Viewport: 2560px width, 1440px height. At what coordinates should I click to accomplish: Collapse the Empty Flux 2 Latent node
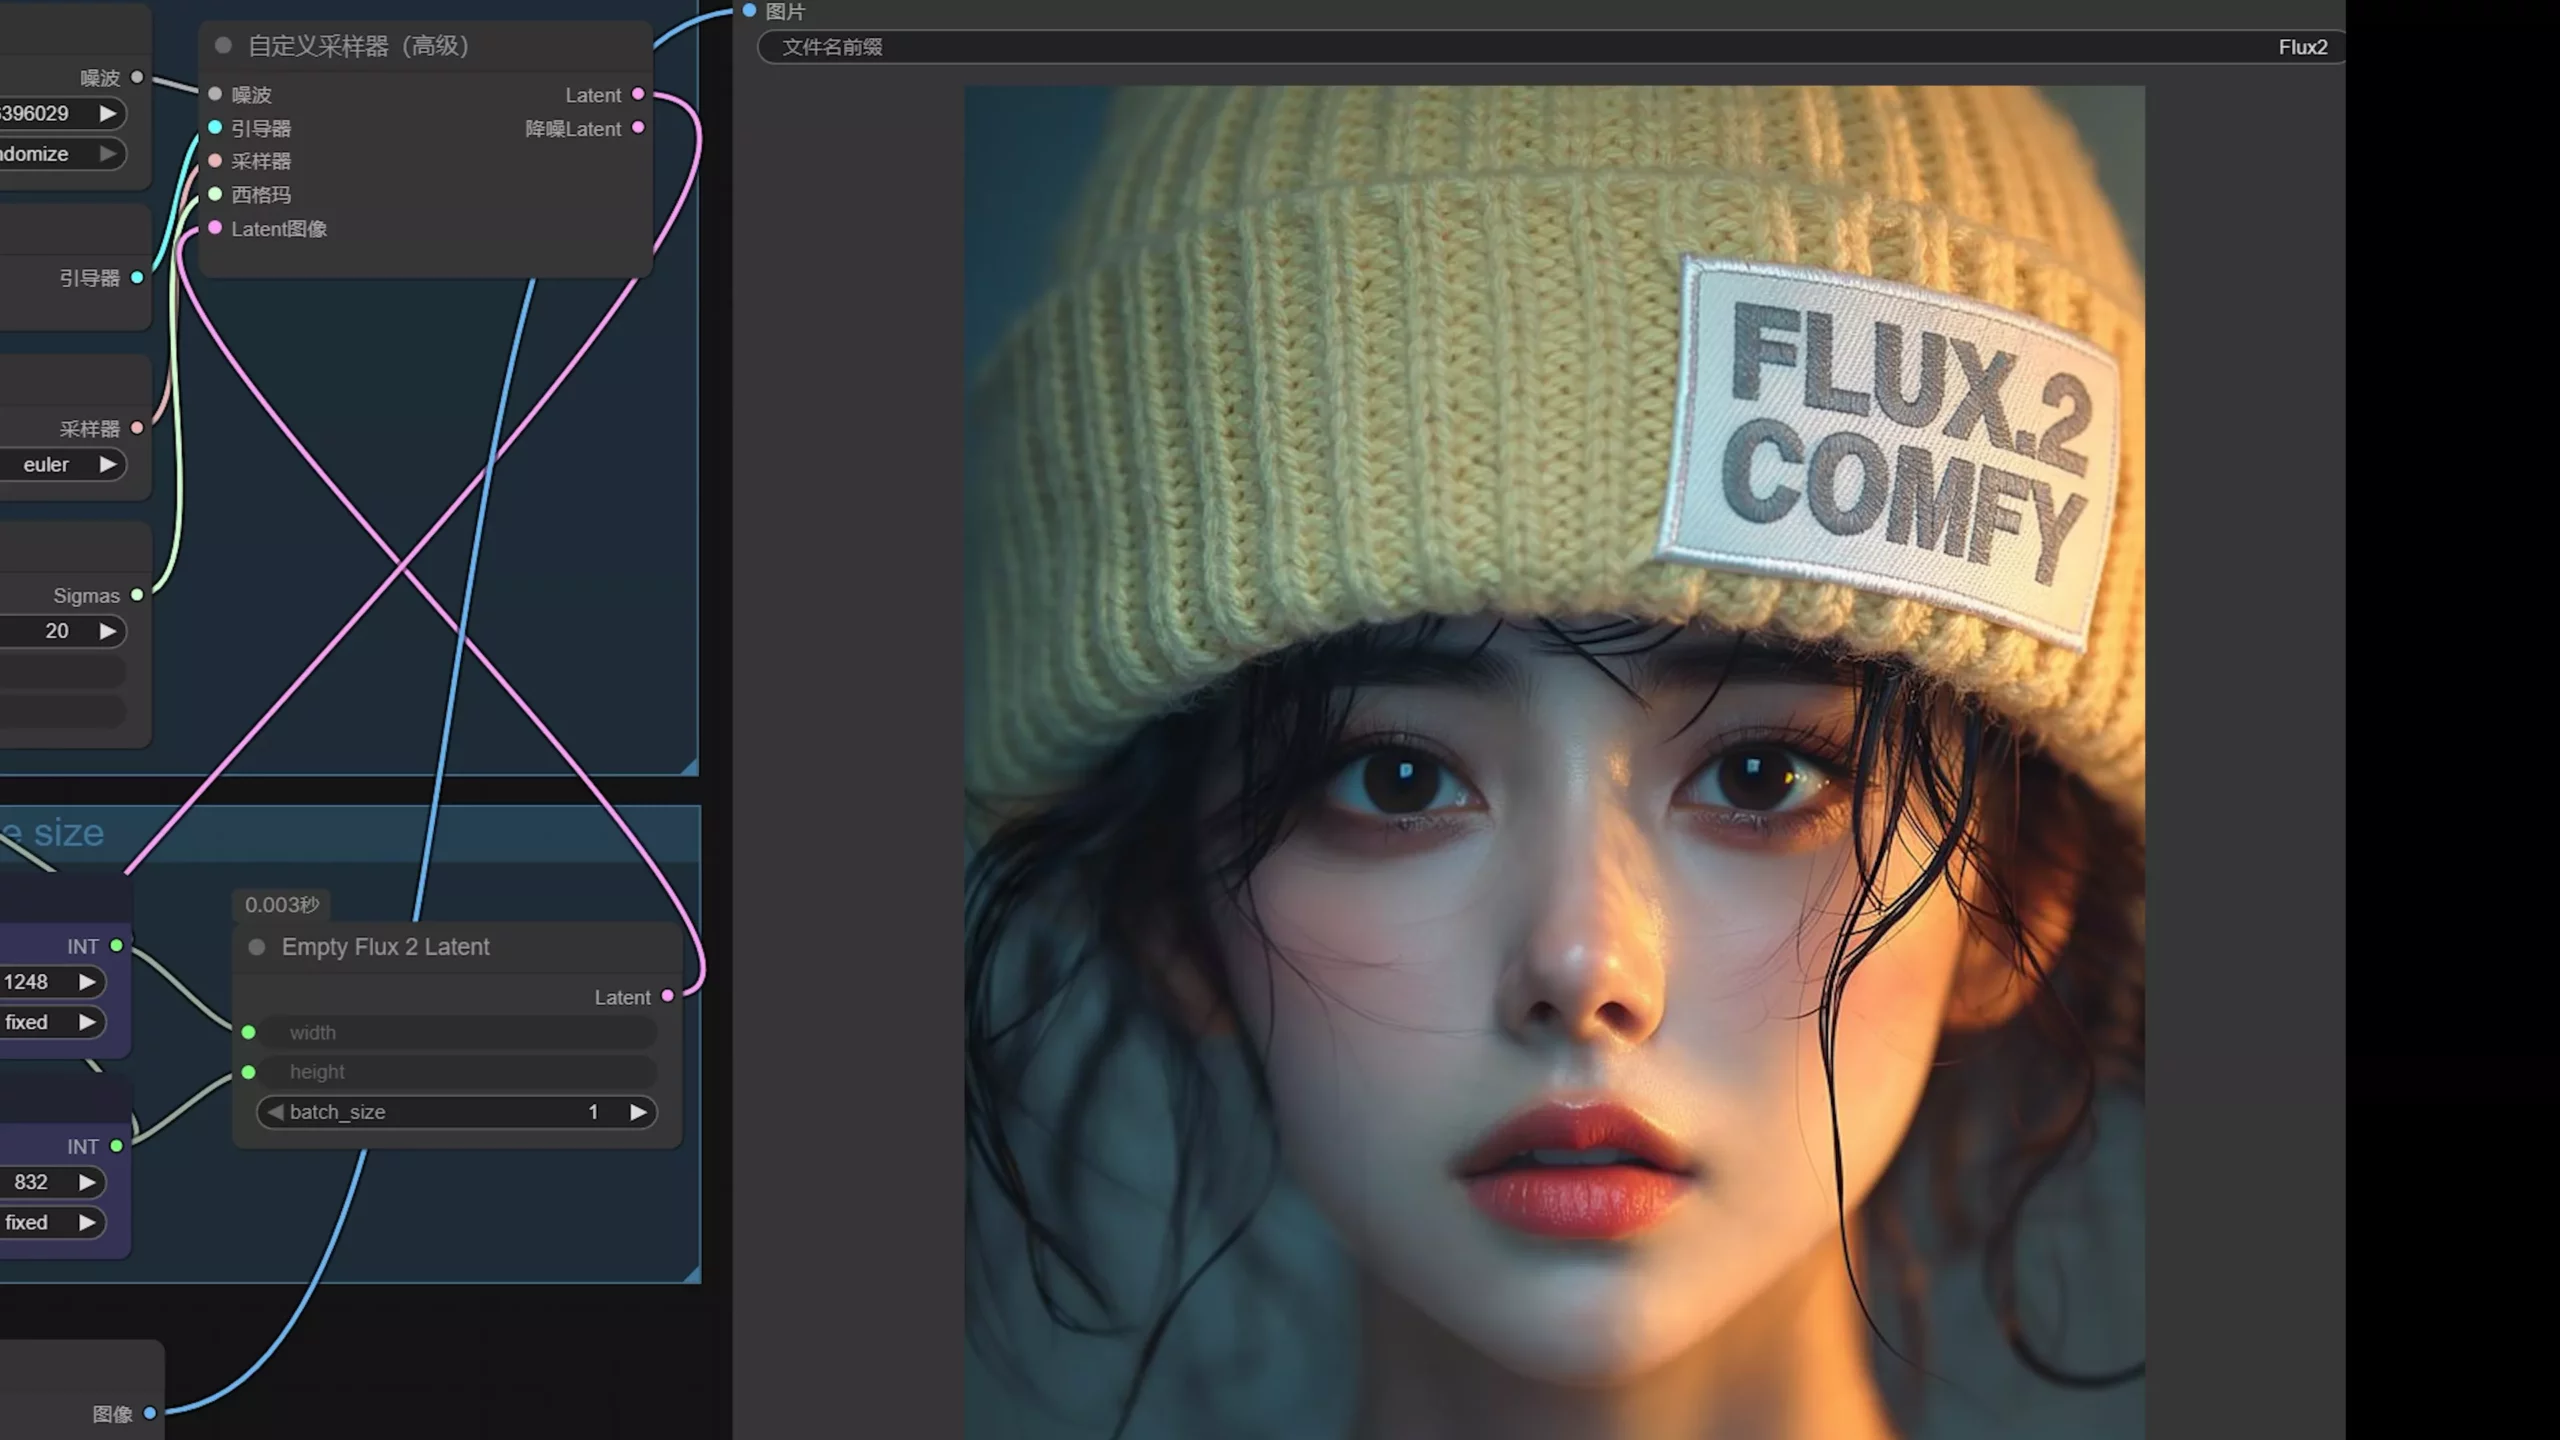tap(256, 947)
